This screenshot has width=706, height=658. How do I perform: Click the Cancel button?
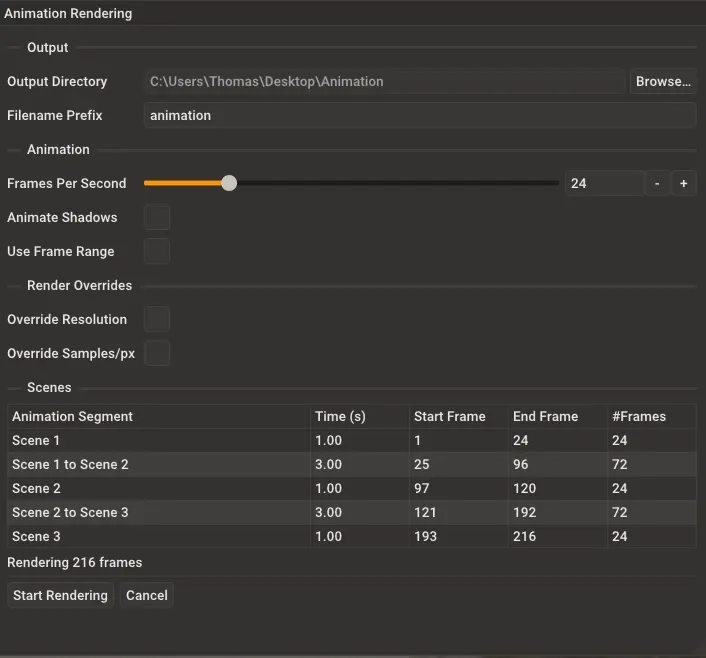click(147, 595)
